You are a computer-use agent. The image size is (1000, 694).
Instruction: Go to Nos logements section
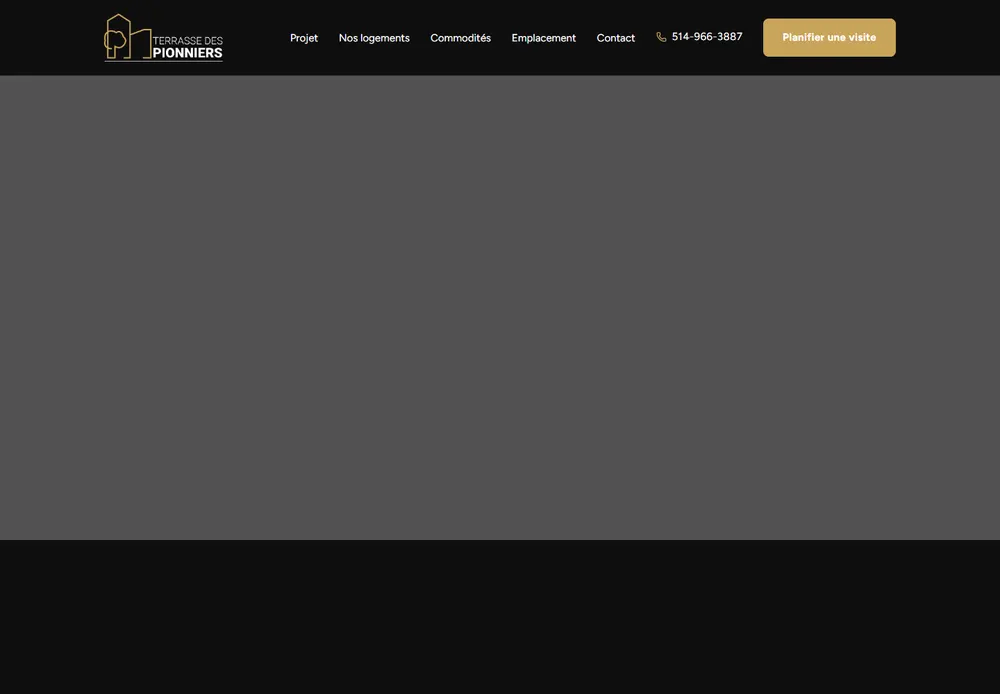pos(374,38)
